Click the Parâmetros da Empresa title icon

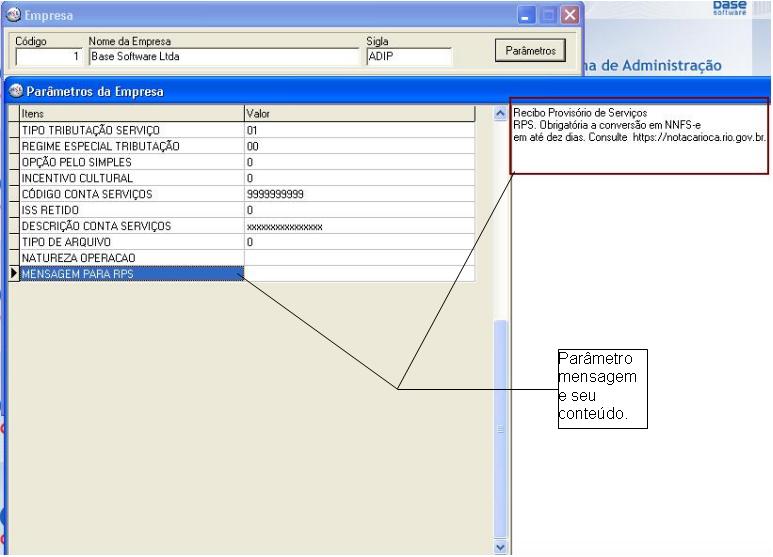point(14,91)
